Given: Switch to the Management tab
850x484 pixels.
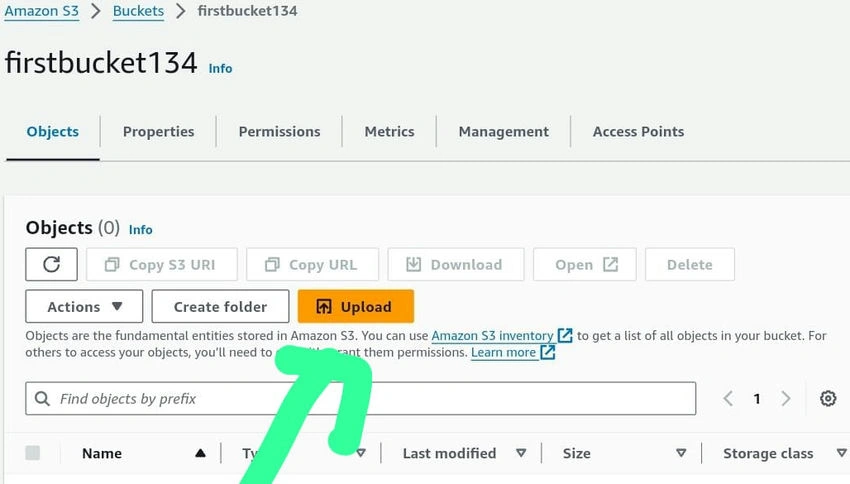Looking at the screenshot, I should tap(504, 132).
